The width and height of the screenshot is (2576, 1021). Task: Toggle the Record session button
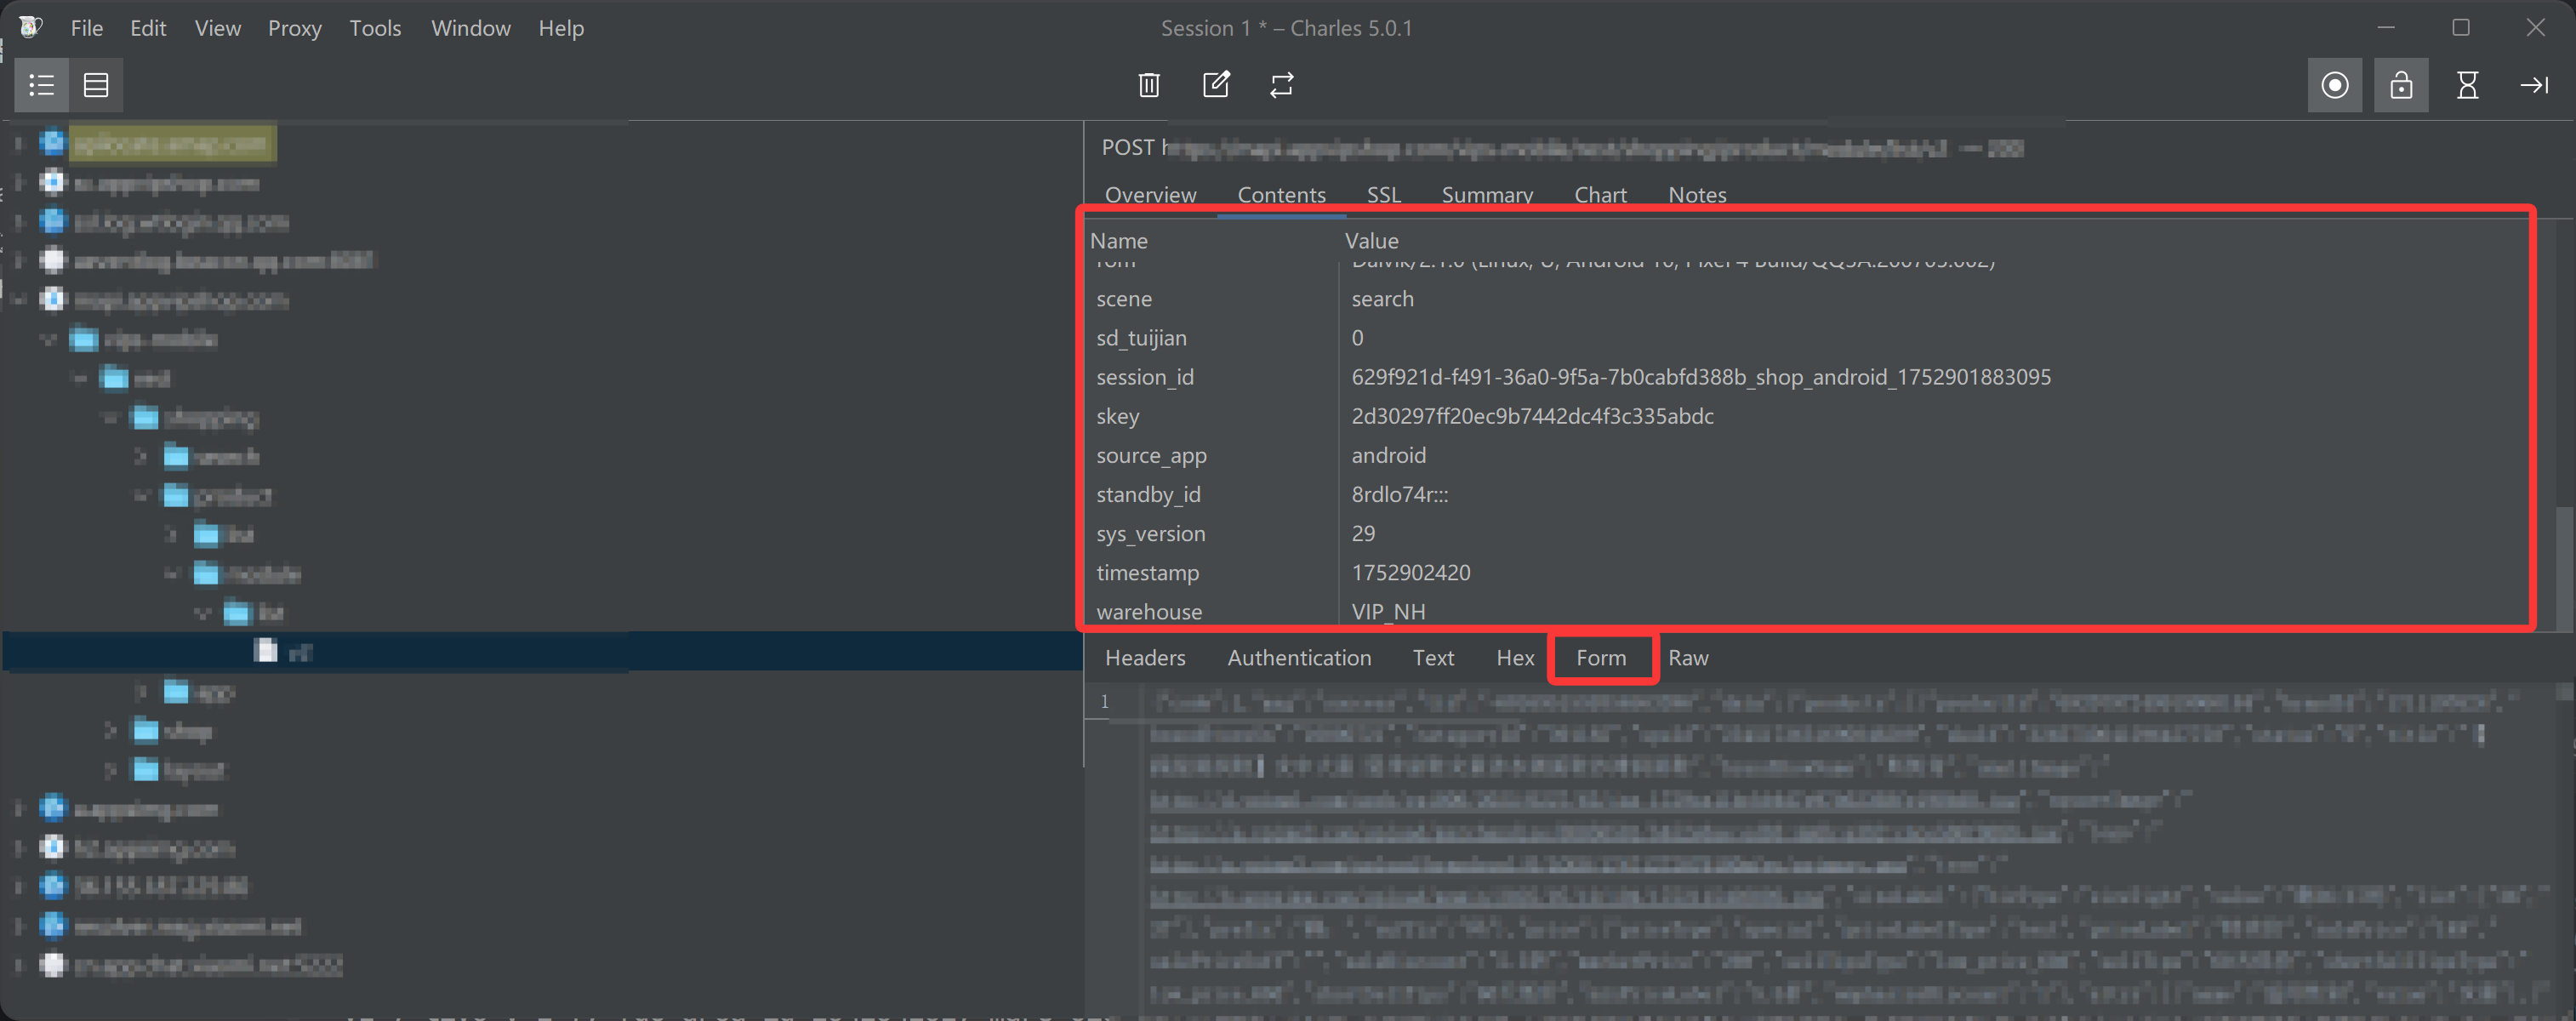(2335, 85)
